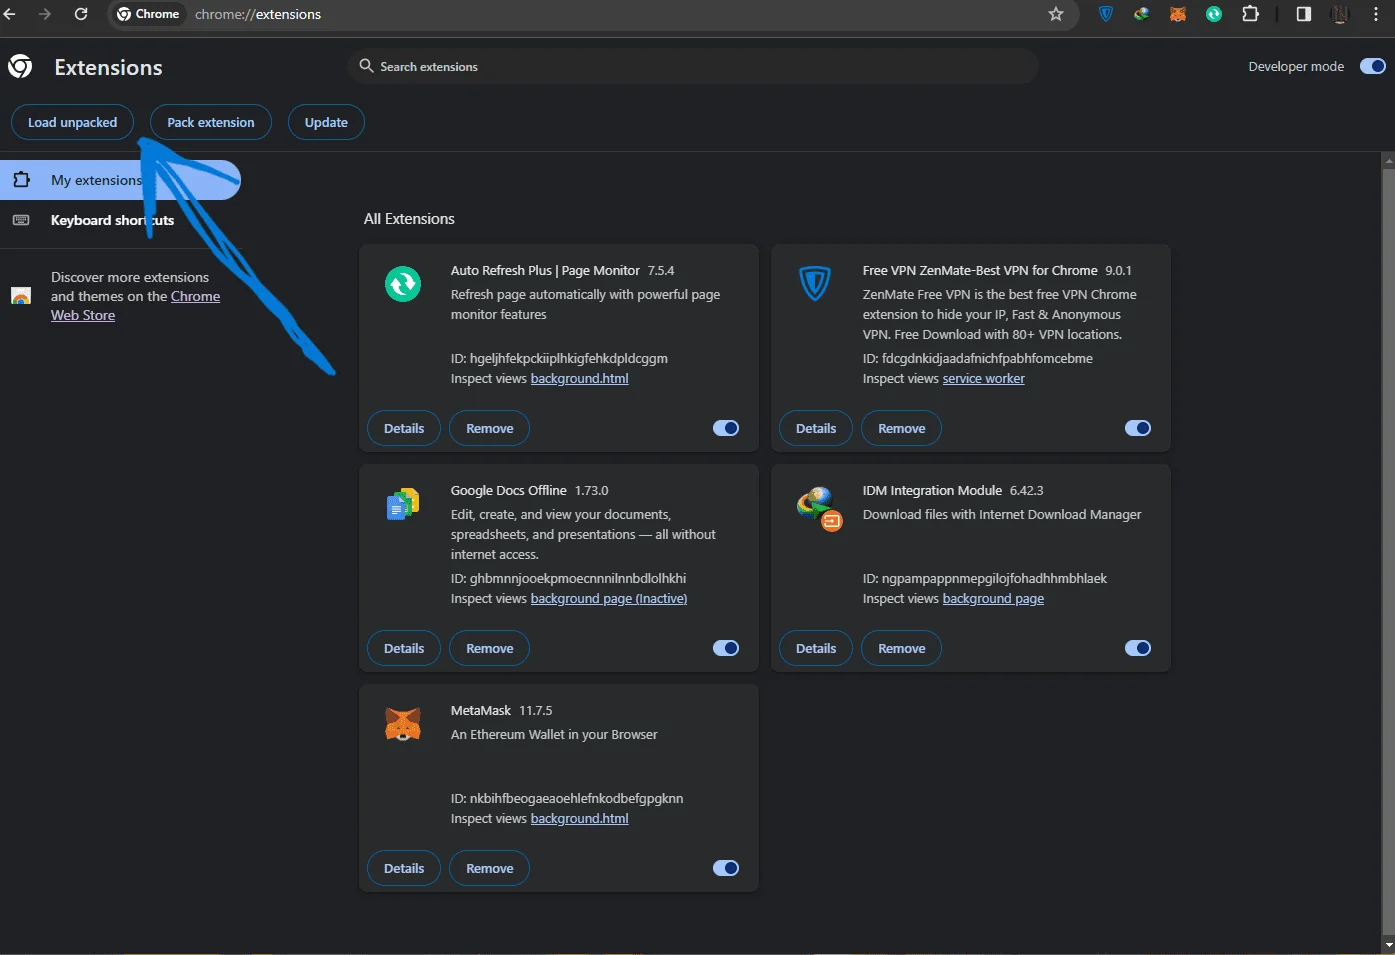1395x955 pixels.
Task: Toggle the browser side panel icon
Action: 1304,14
